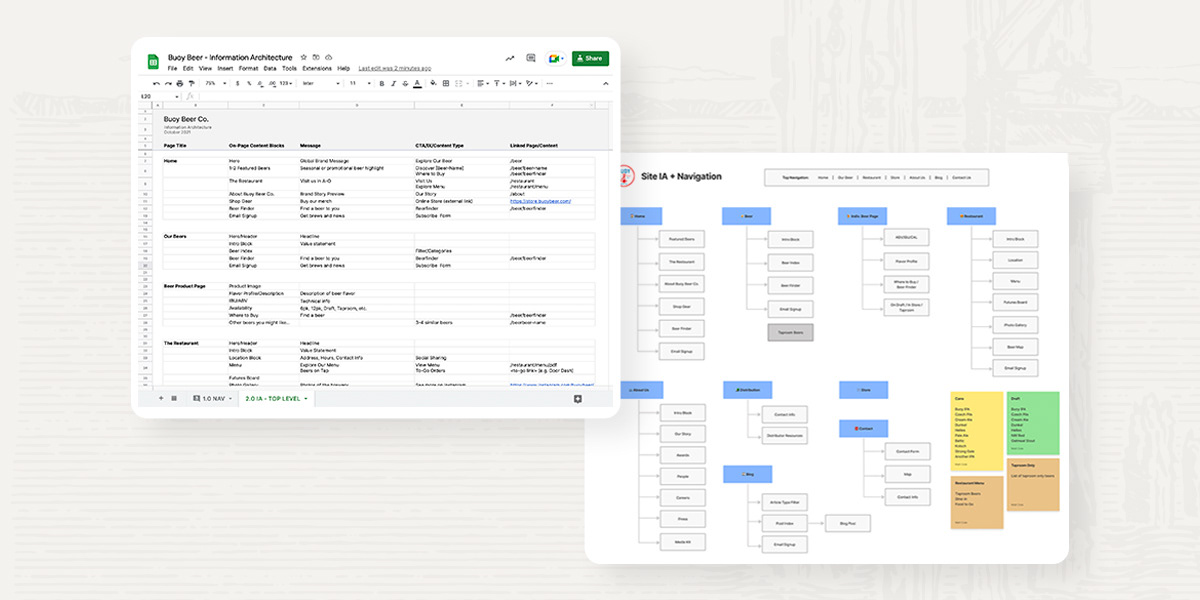Open the Google Sheets home icon
Screen dimensions: 1200x600
[x=153, y=61]
